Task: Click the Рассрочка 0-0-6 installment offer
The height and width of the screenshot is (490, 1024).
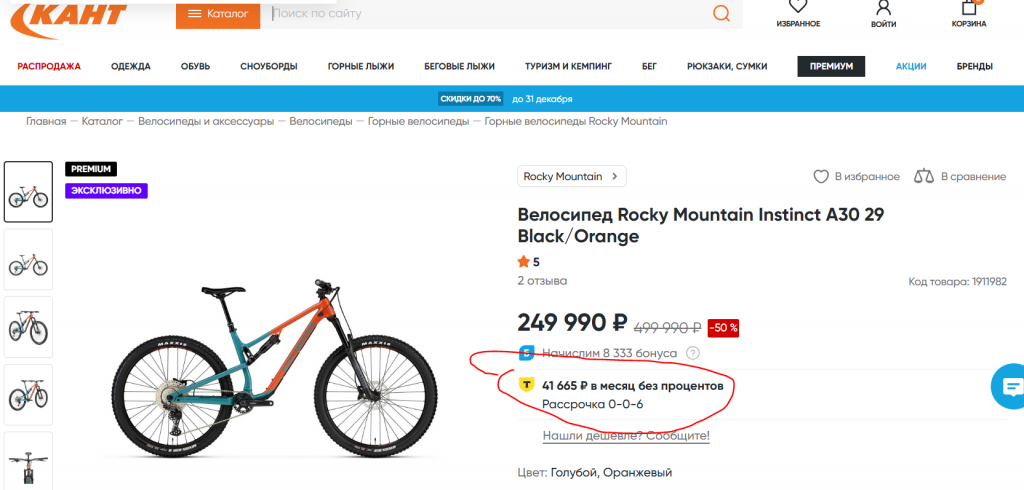Action: [x=592, y=404]
